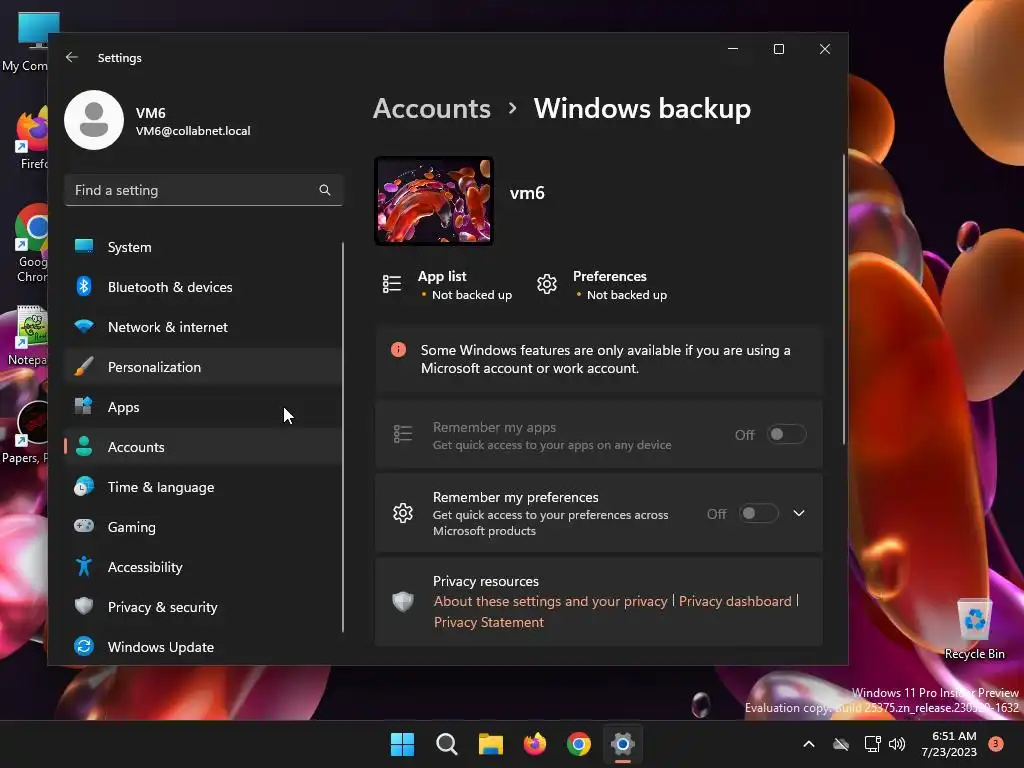This screenshot has width=1024, height=768.
Task: Click the notification badge in the tray
Action: coord(996,744)
